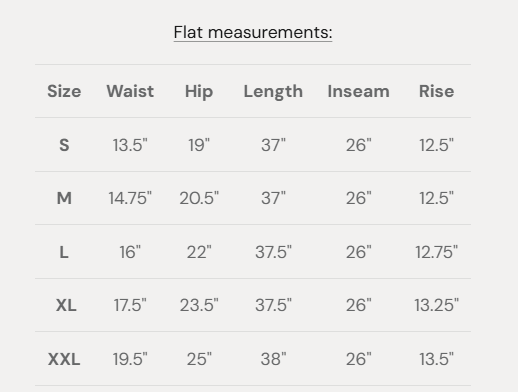Click the Length column header
The width and height of the screenshot is (518, 392).
point(273,92)
